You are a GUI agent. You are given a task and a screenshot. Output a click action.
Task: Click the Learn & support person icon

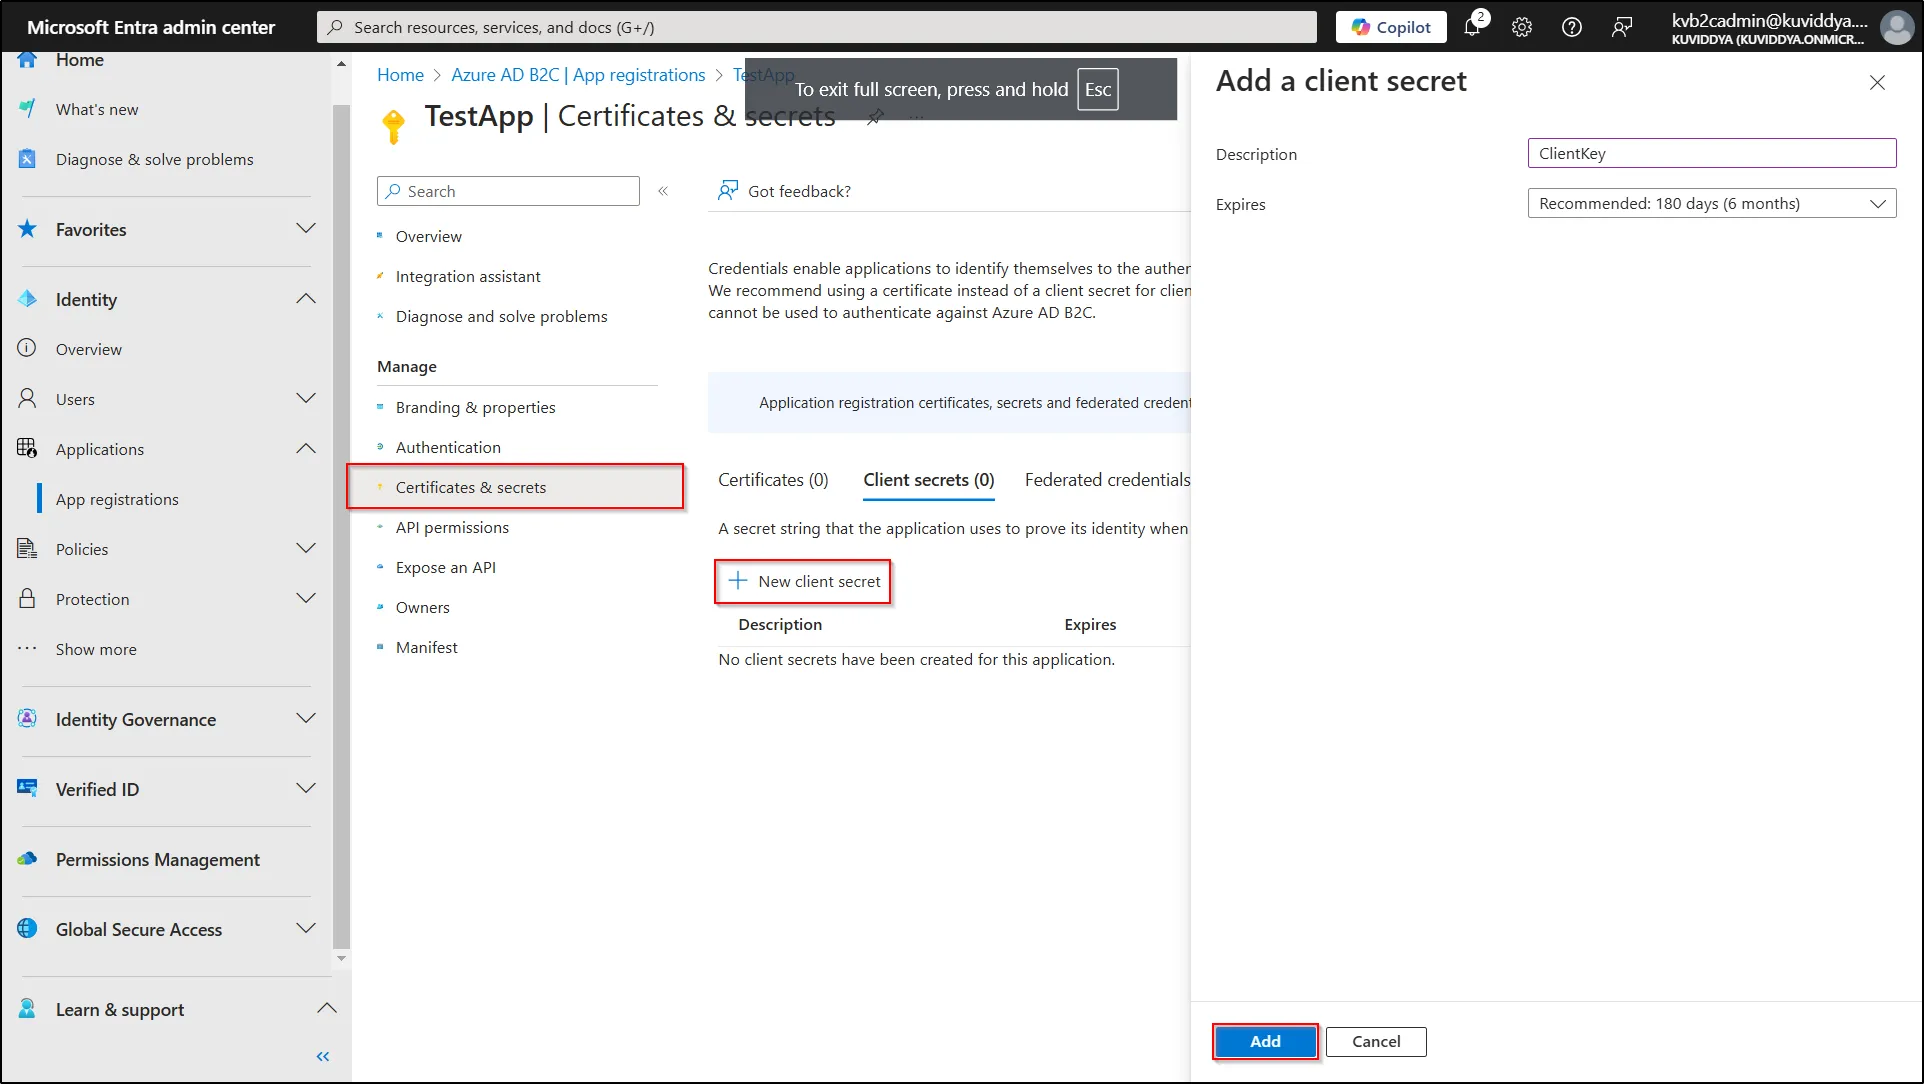[x=28, y=1009]
